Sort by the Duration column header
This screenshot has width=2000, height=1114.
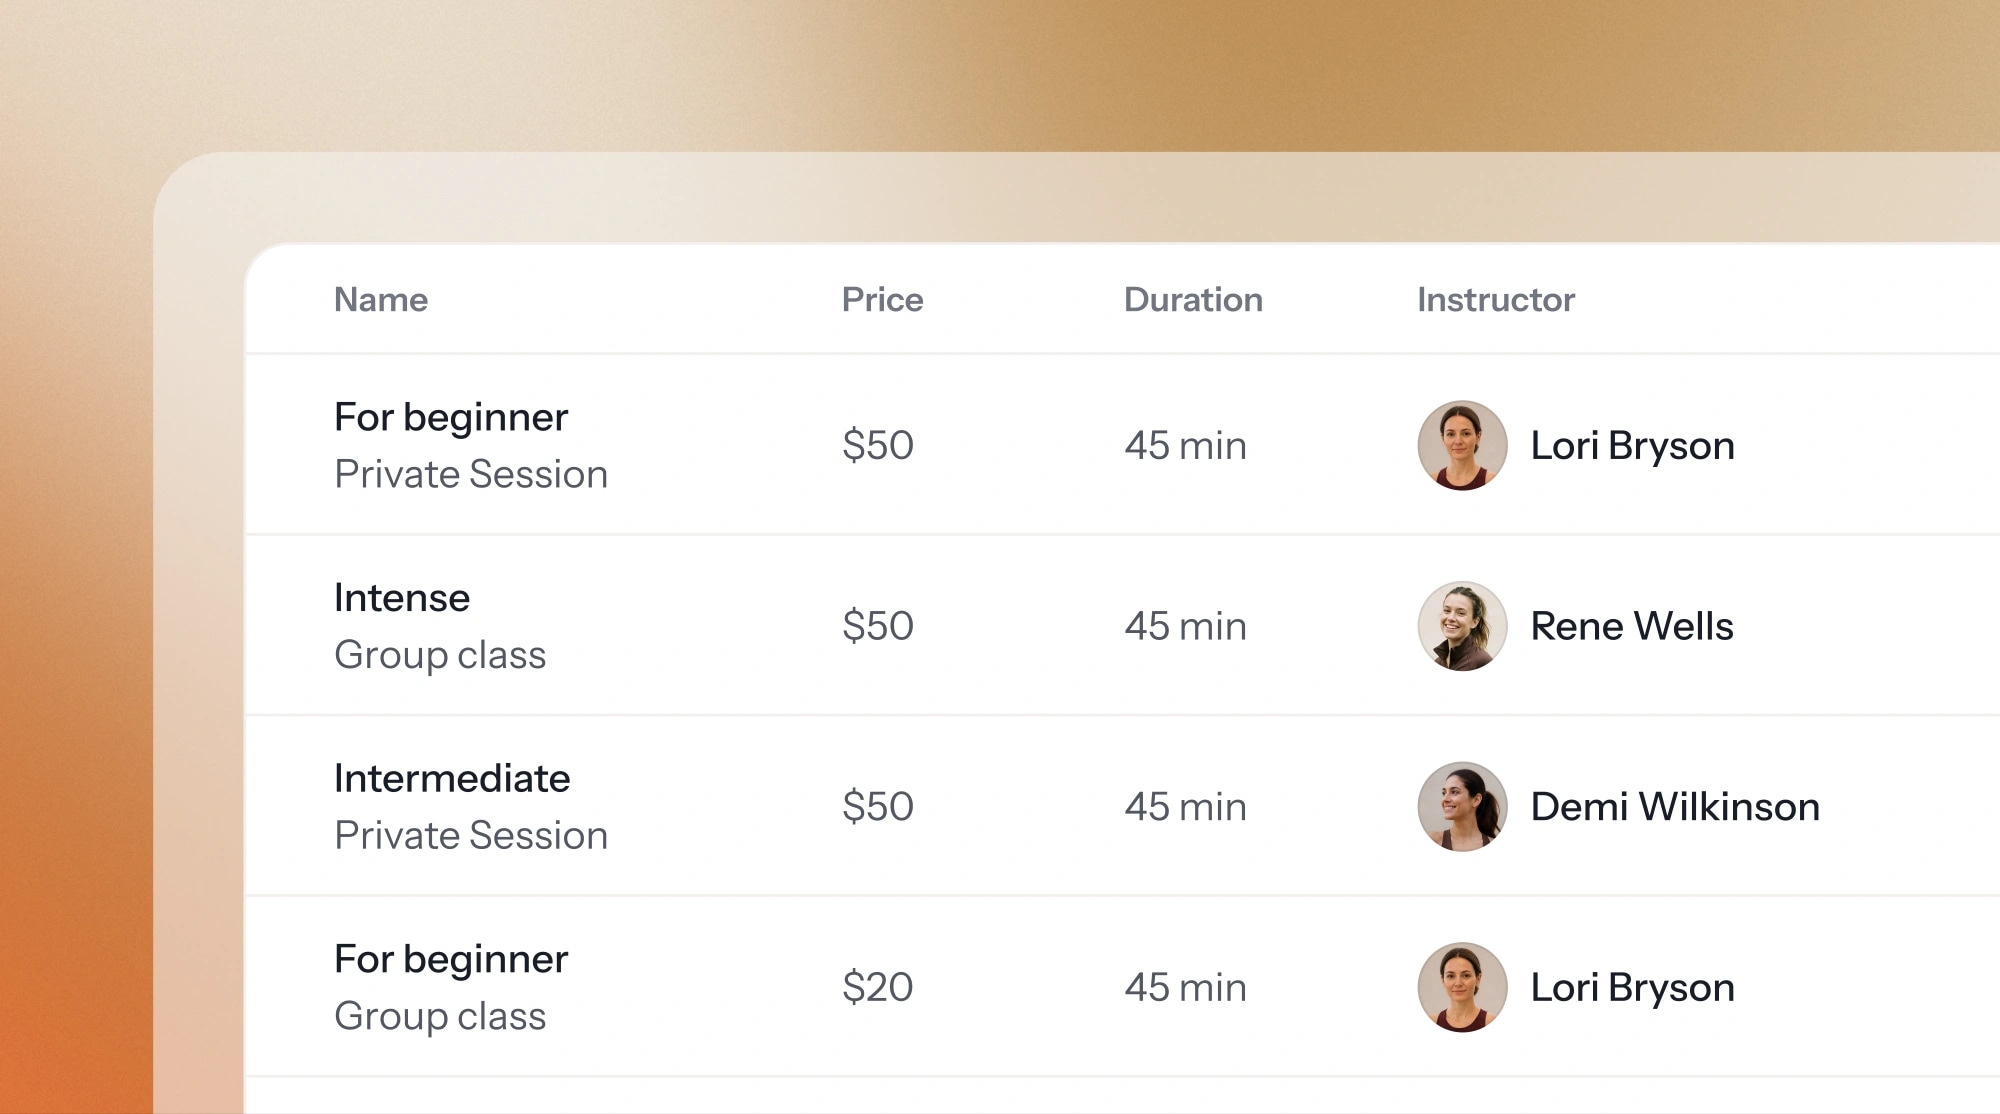1193,299
